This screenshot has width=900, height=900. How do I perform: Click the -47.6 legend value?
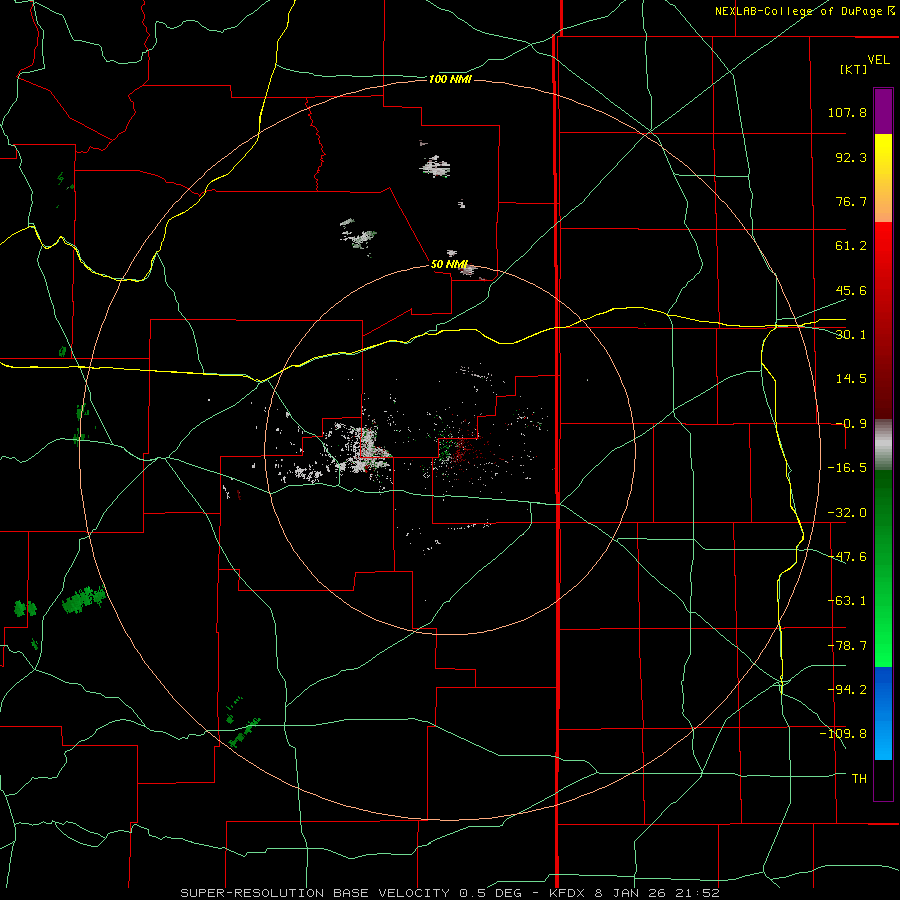click(847, 557)
